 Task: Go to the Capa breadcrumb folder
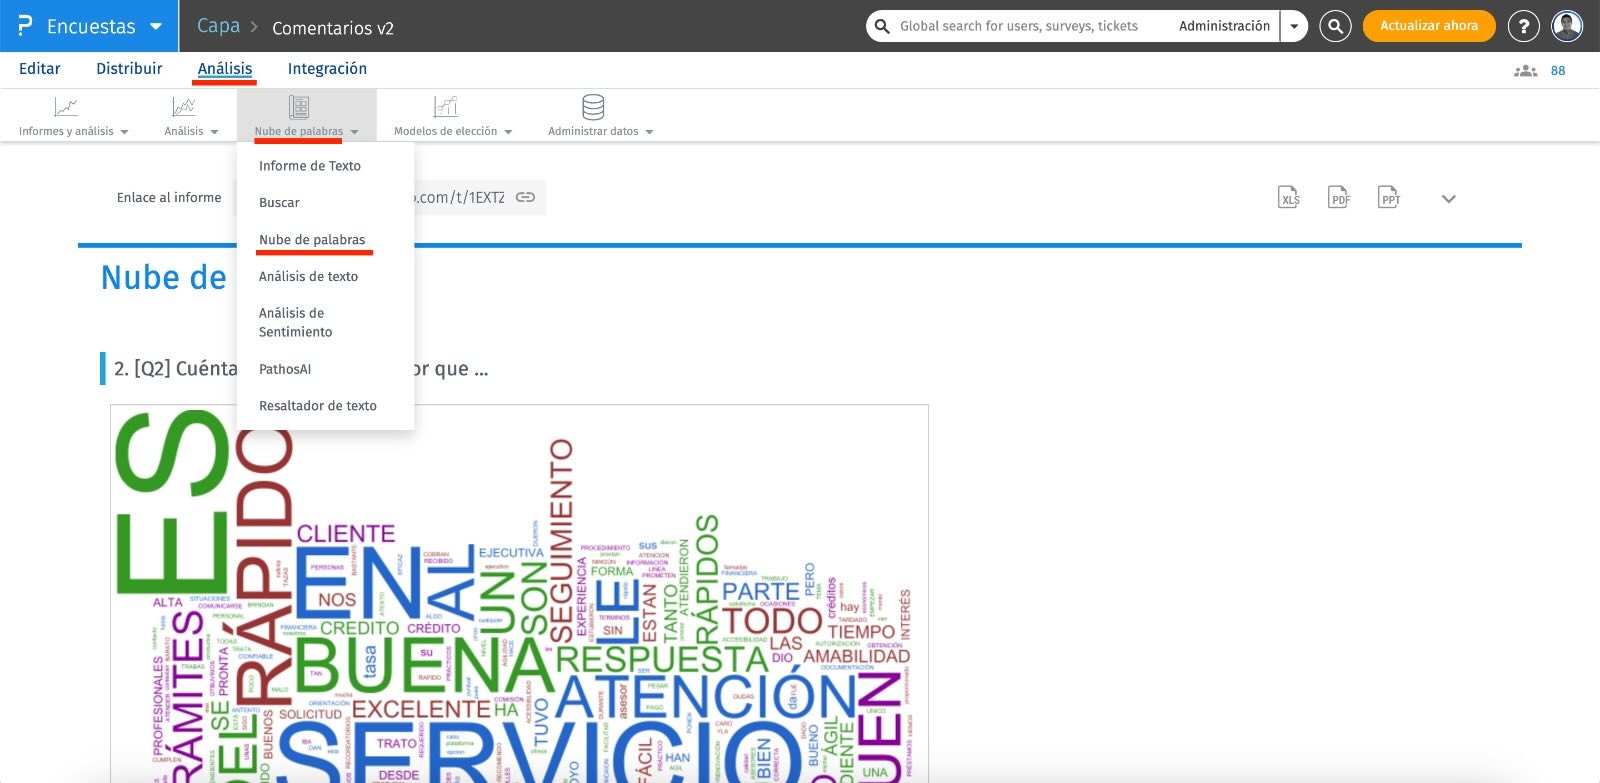click(x=218, y=26)
